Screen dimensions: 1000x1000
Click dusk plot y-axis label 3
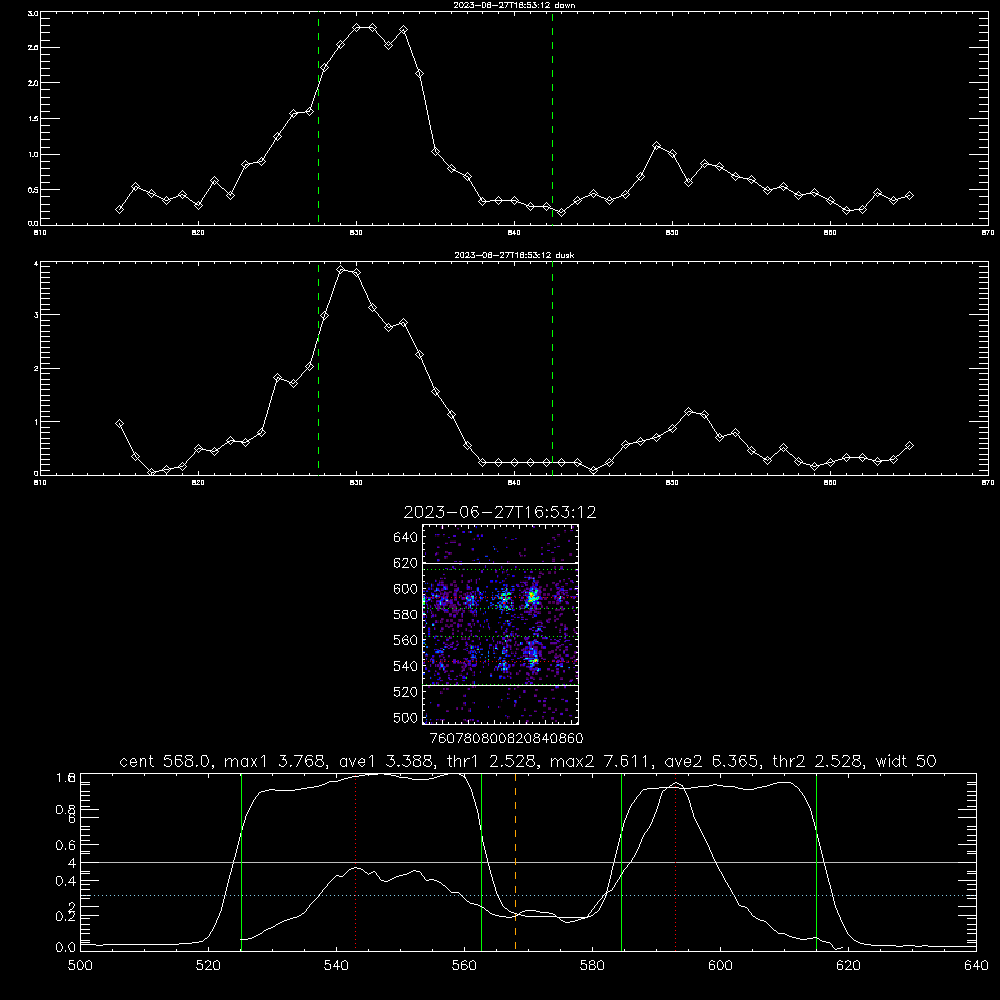pos(36,315)
